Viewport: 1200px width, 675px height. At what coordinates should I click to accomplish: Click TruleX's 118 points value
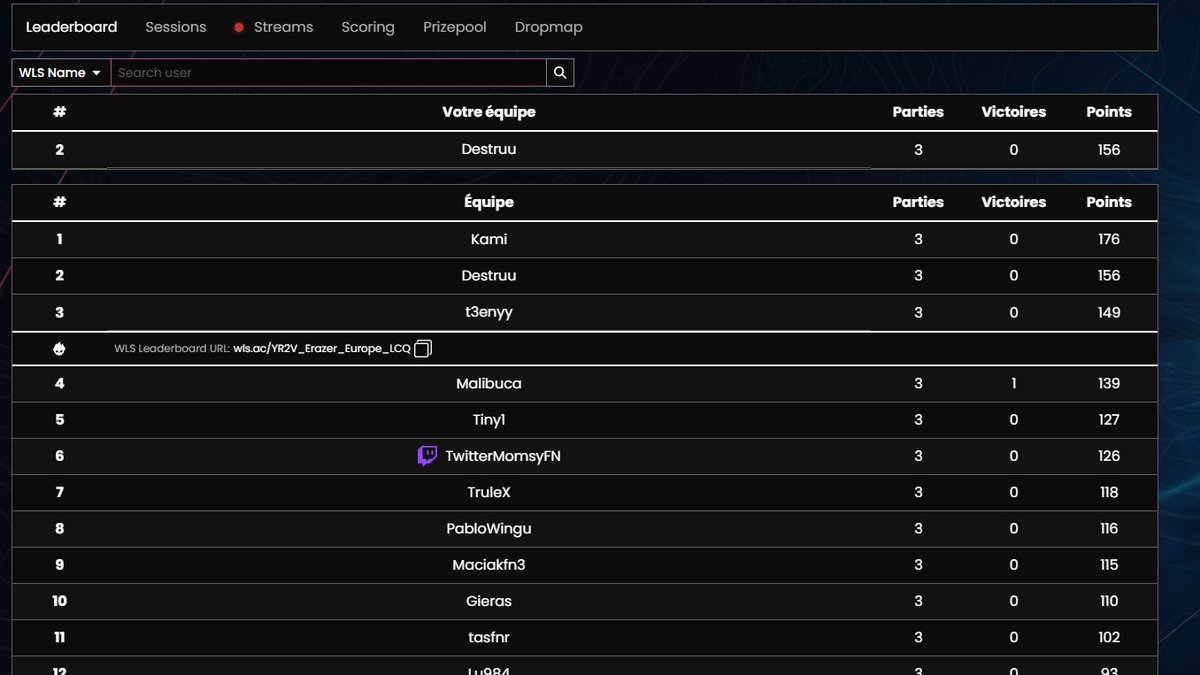[x=1109, y=492]
